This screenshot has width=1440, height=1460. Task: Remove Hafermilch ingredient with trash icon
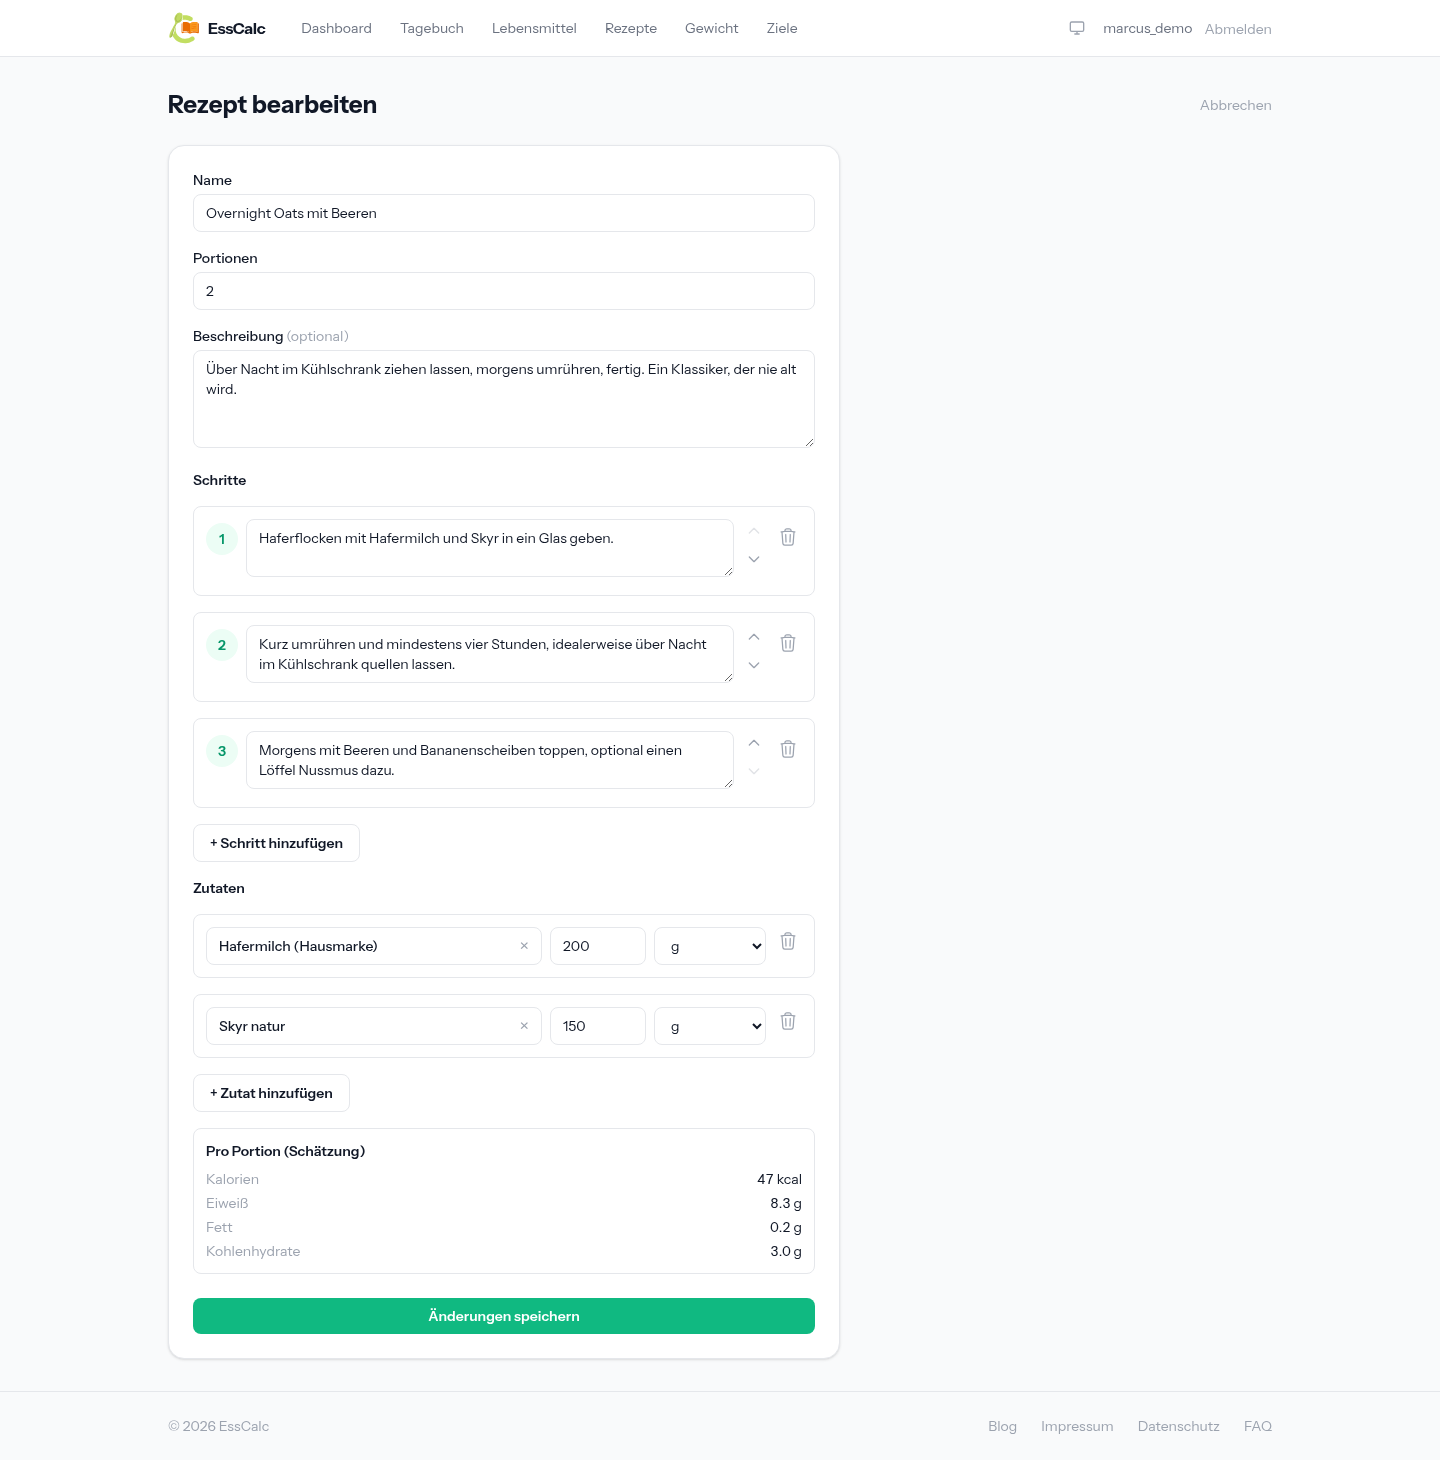coord(788,941)
